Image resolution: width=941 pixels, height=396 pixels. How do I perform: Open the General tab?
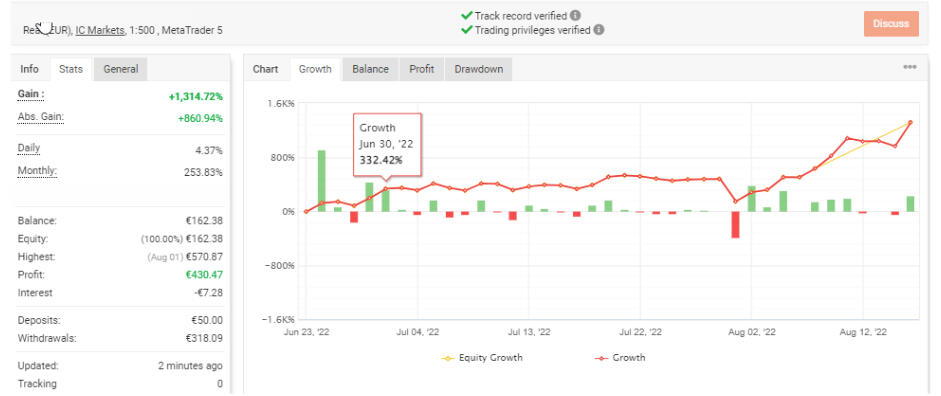coord(121,69)
